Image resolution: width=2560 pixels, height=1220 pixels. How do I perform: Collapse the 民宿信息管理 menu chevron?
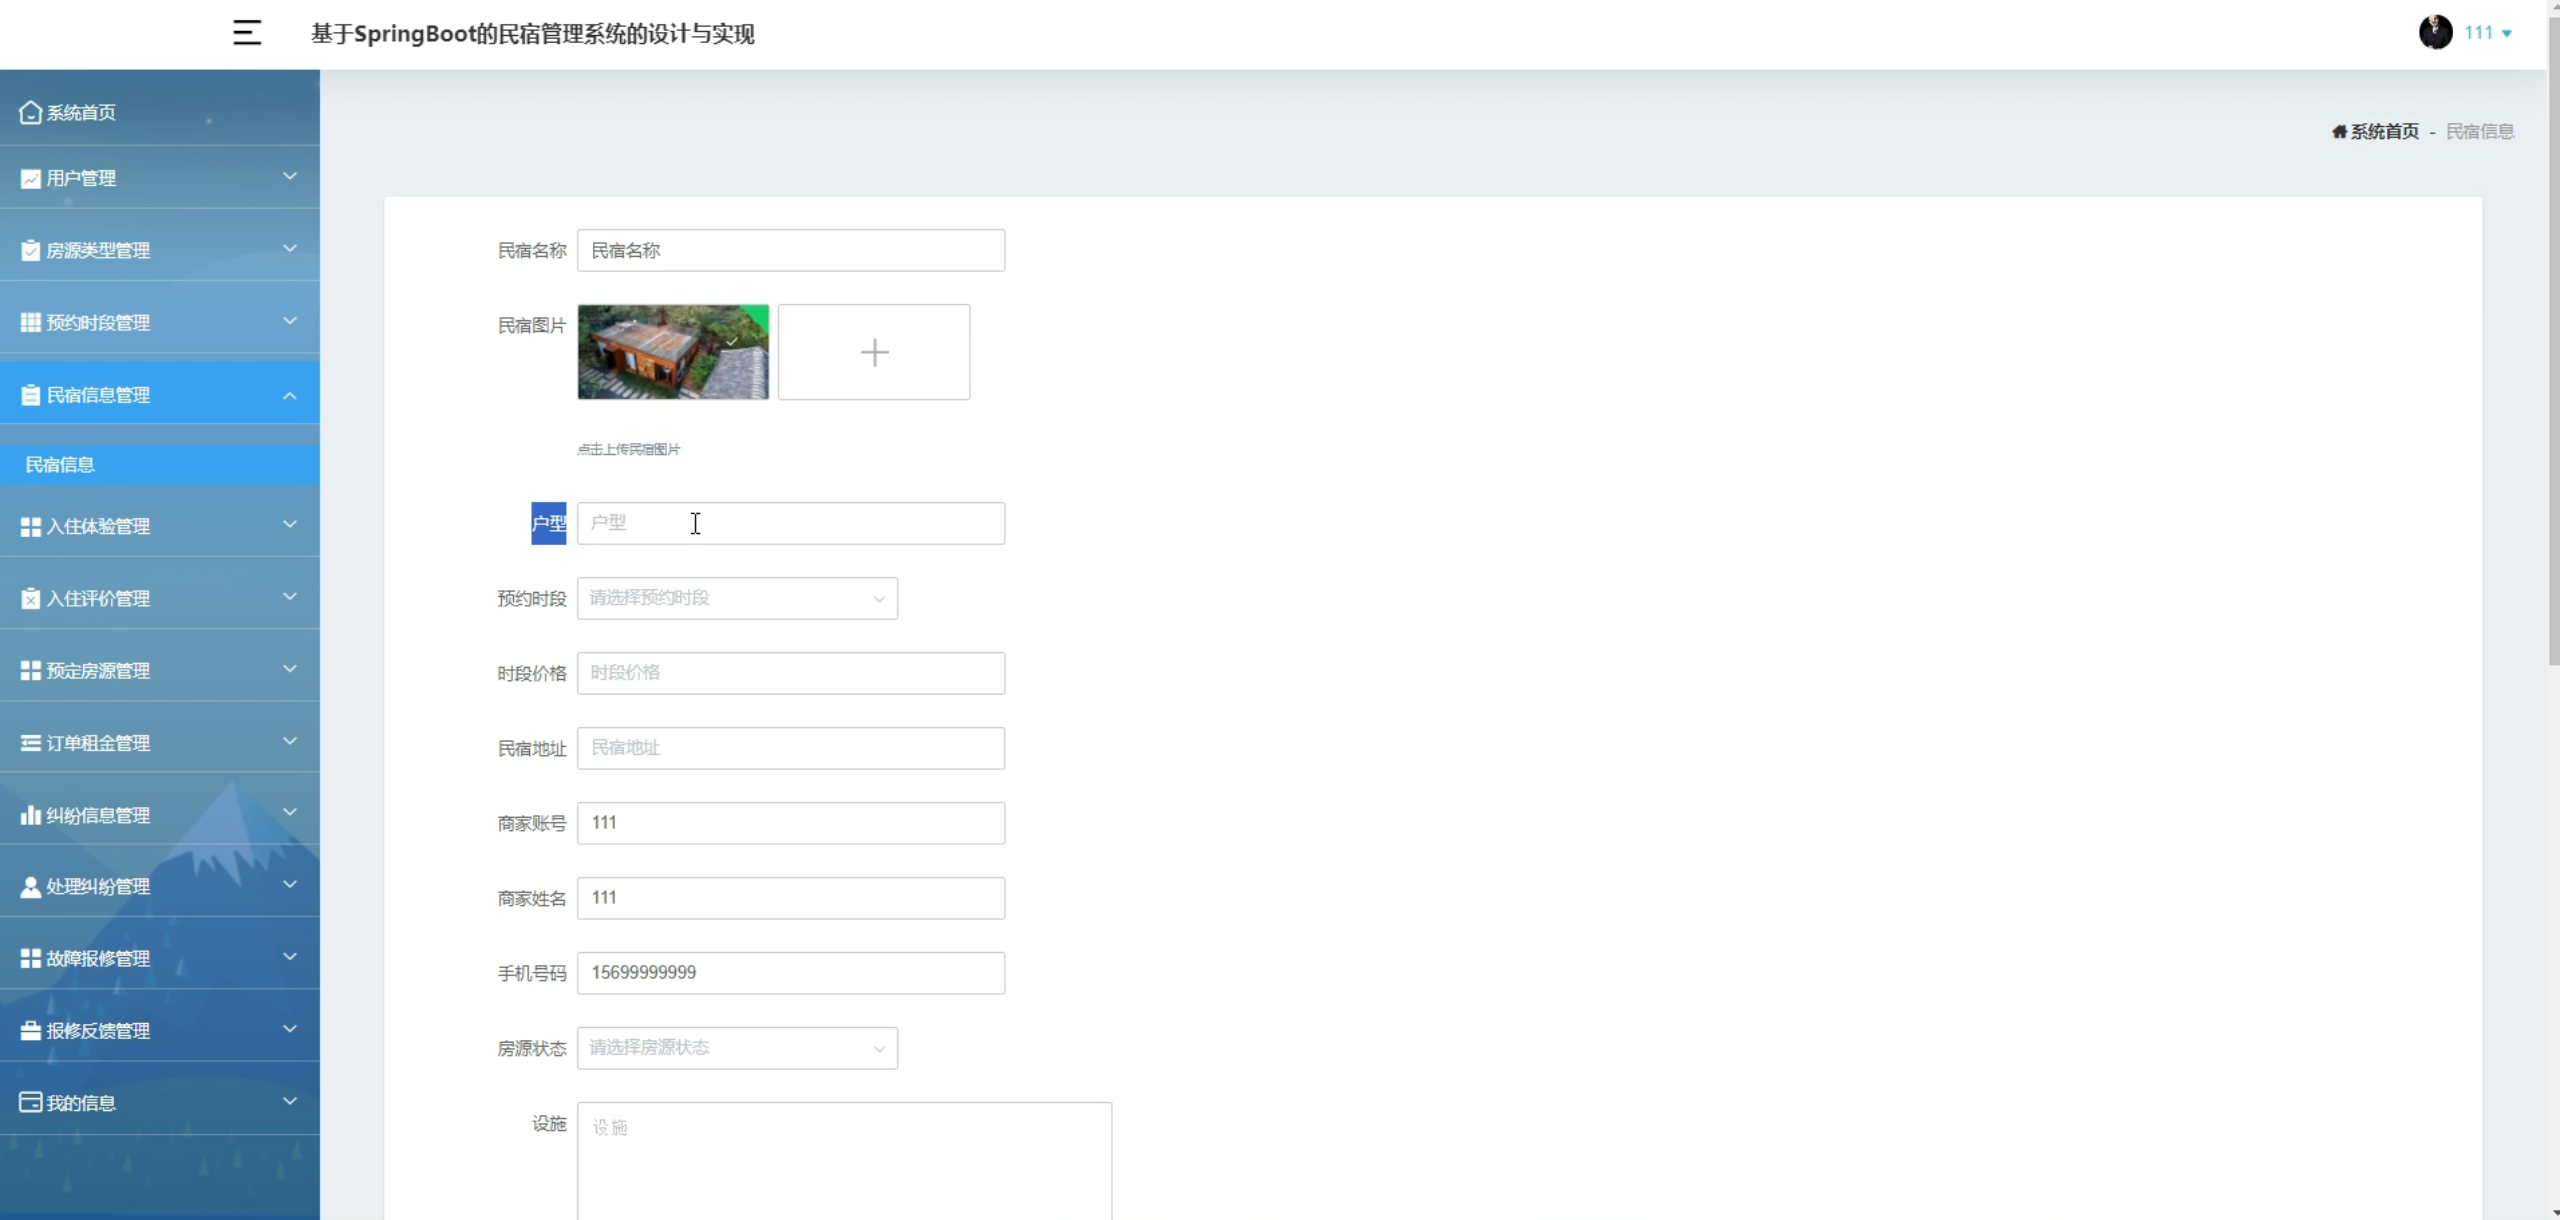[289, 396]
